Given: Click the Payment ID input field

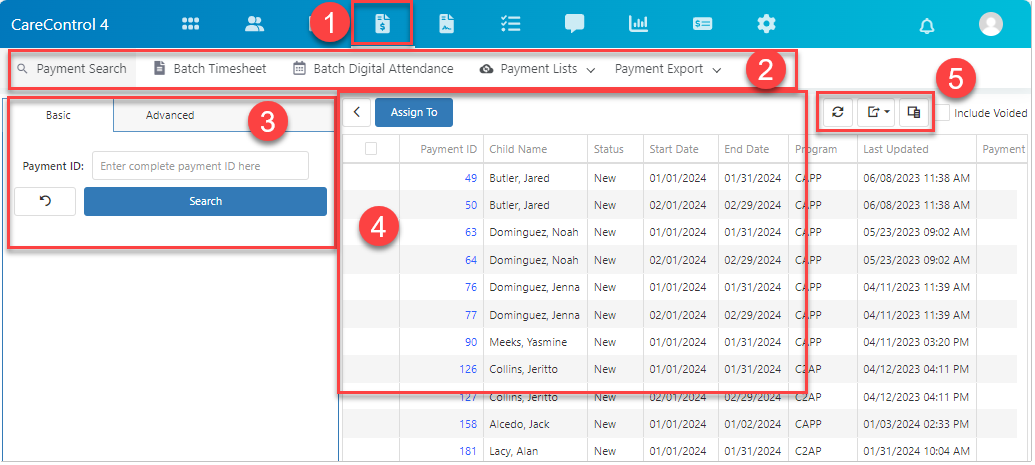Looking at the screenshot, I should (x=200, y=166).
